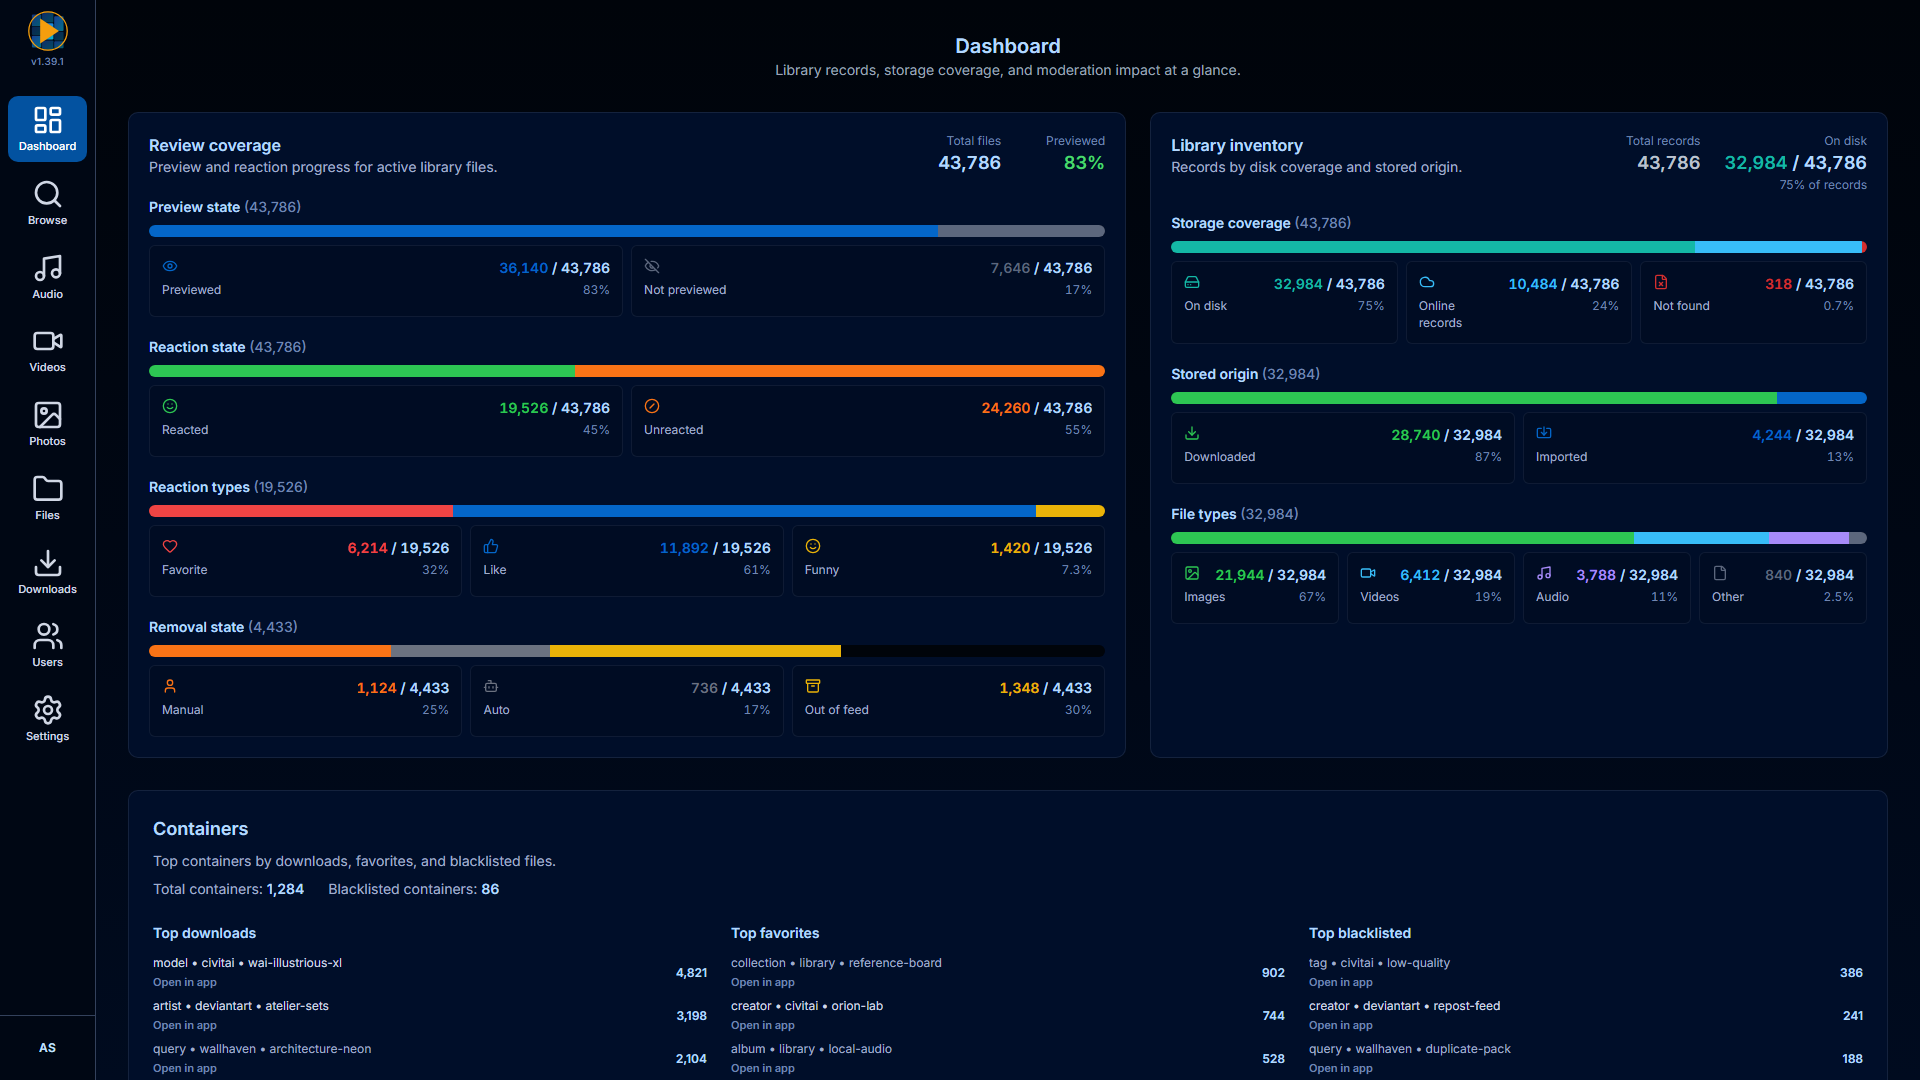Image resolution: width=1920 pixels, height=1080 pixels.
Task: Click the Not found file icon
Action: 1661,282
